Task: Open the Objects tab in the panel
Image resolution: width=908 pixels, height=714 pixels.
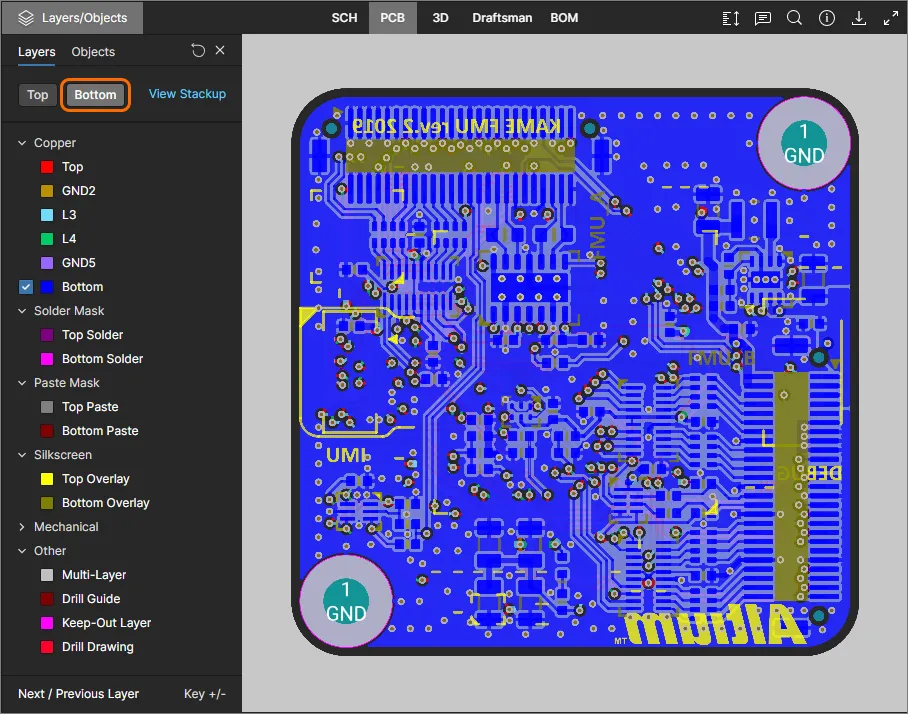Action: [x=93, y=52]
